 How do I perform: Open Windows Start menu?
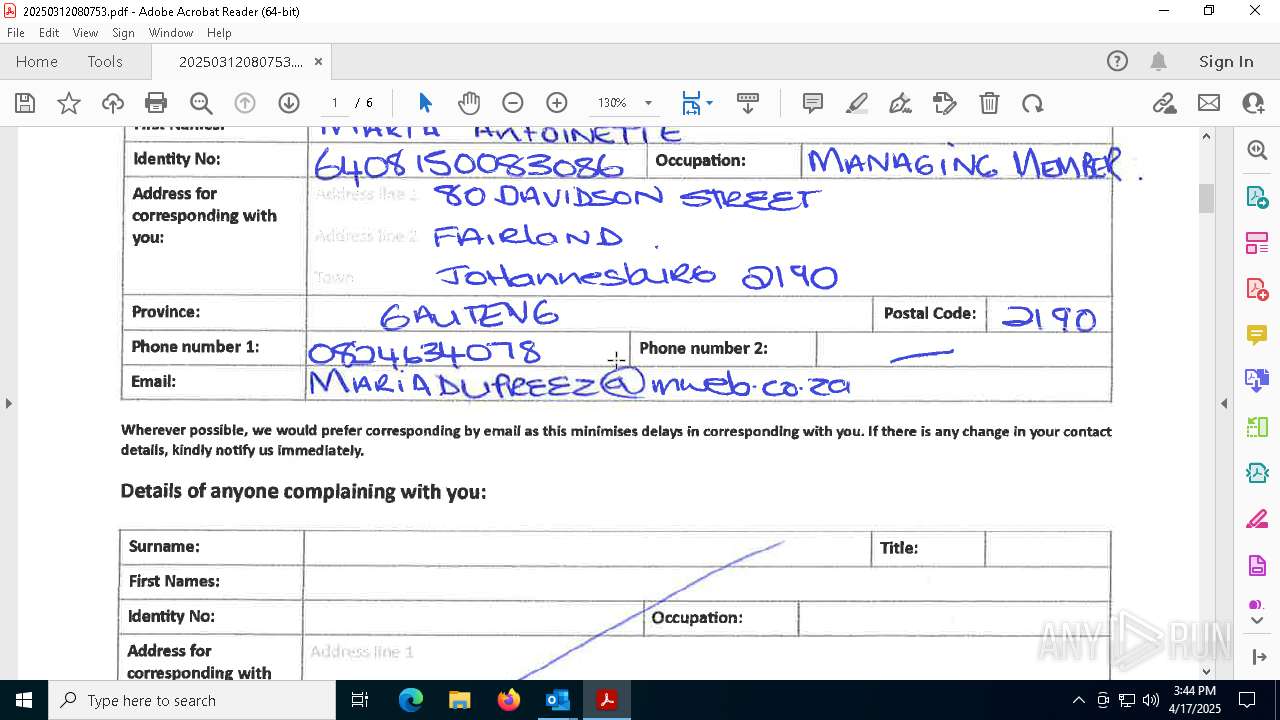pos(24,700)
